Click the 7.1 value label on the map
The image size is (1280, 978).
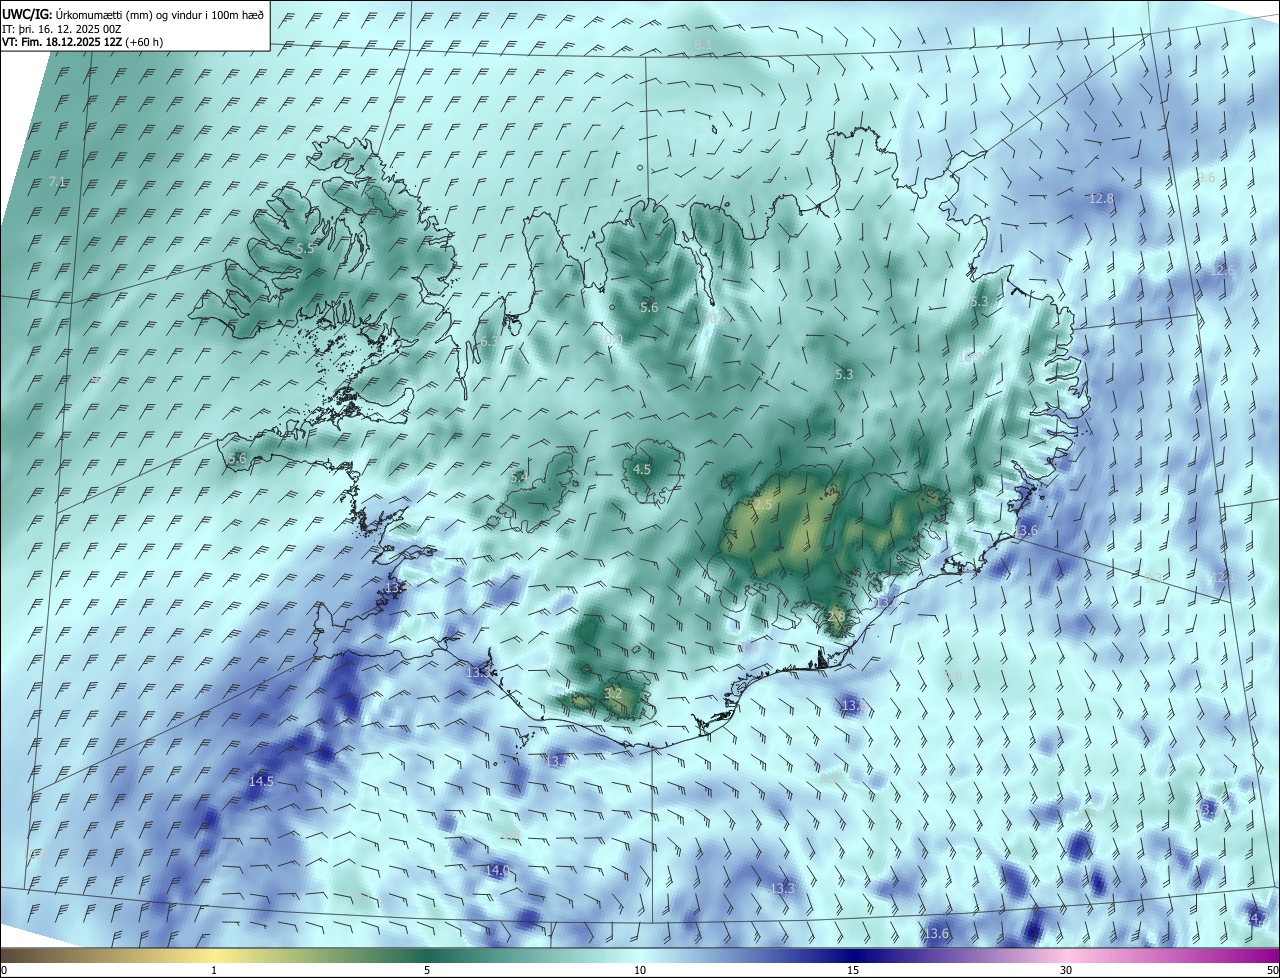[57, 181]
